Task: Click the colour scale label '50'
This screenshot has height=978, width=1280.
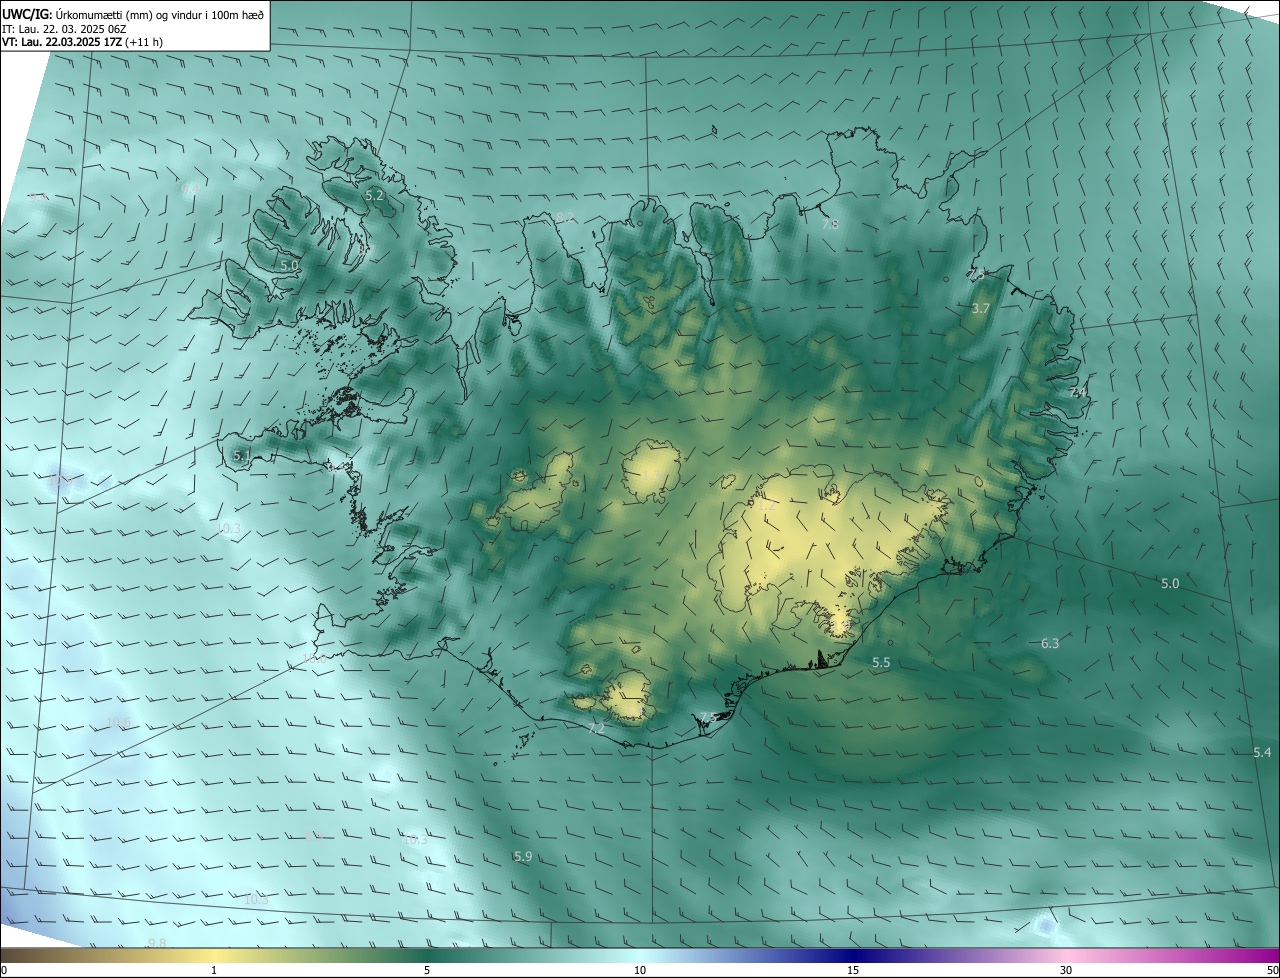Action: coord(1272,970)
